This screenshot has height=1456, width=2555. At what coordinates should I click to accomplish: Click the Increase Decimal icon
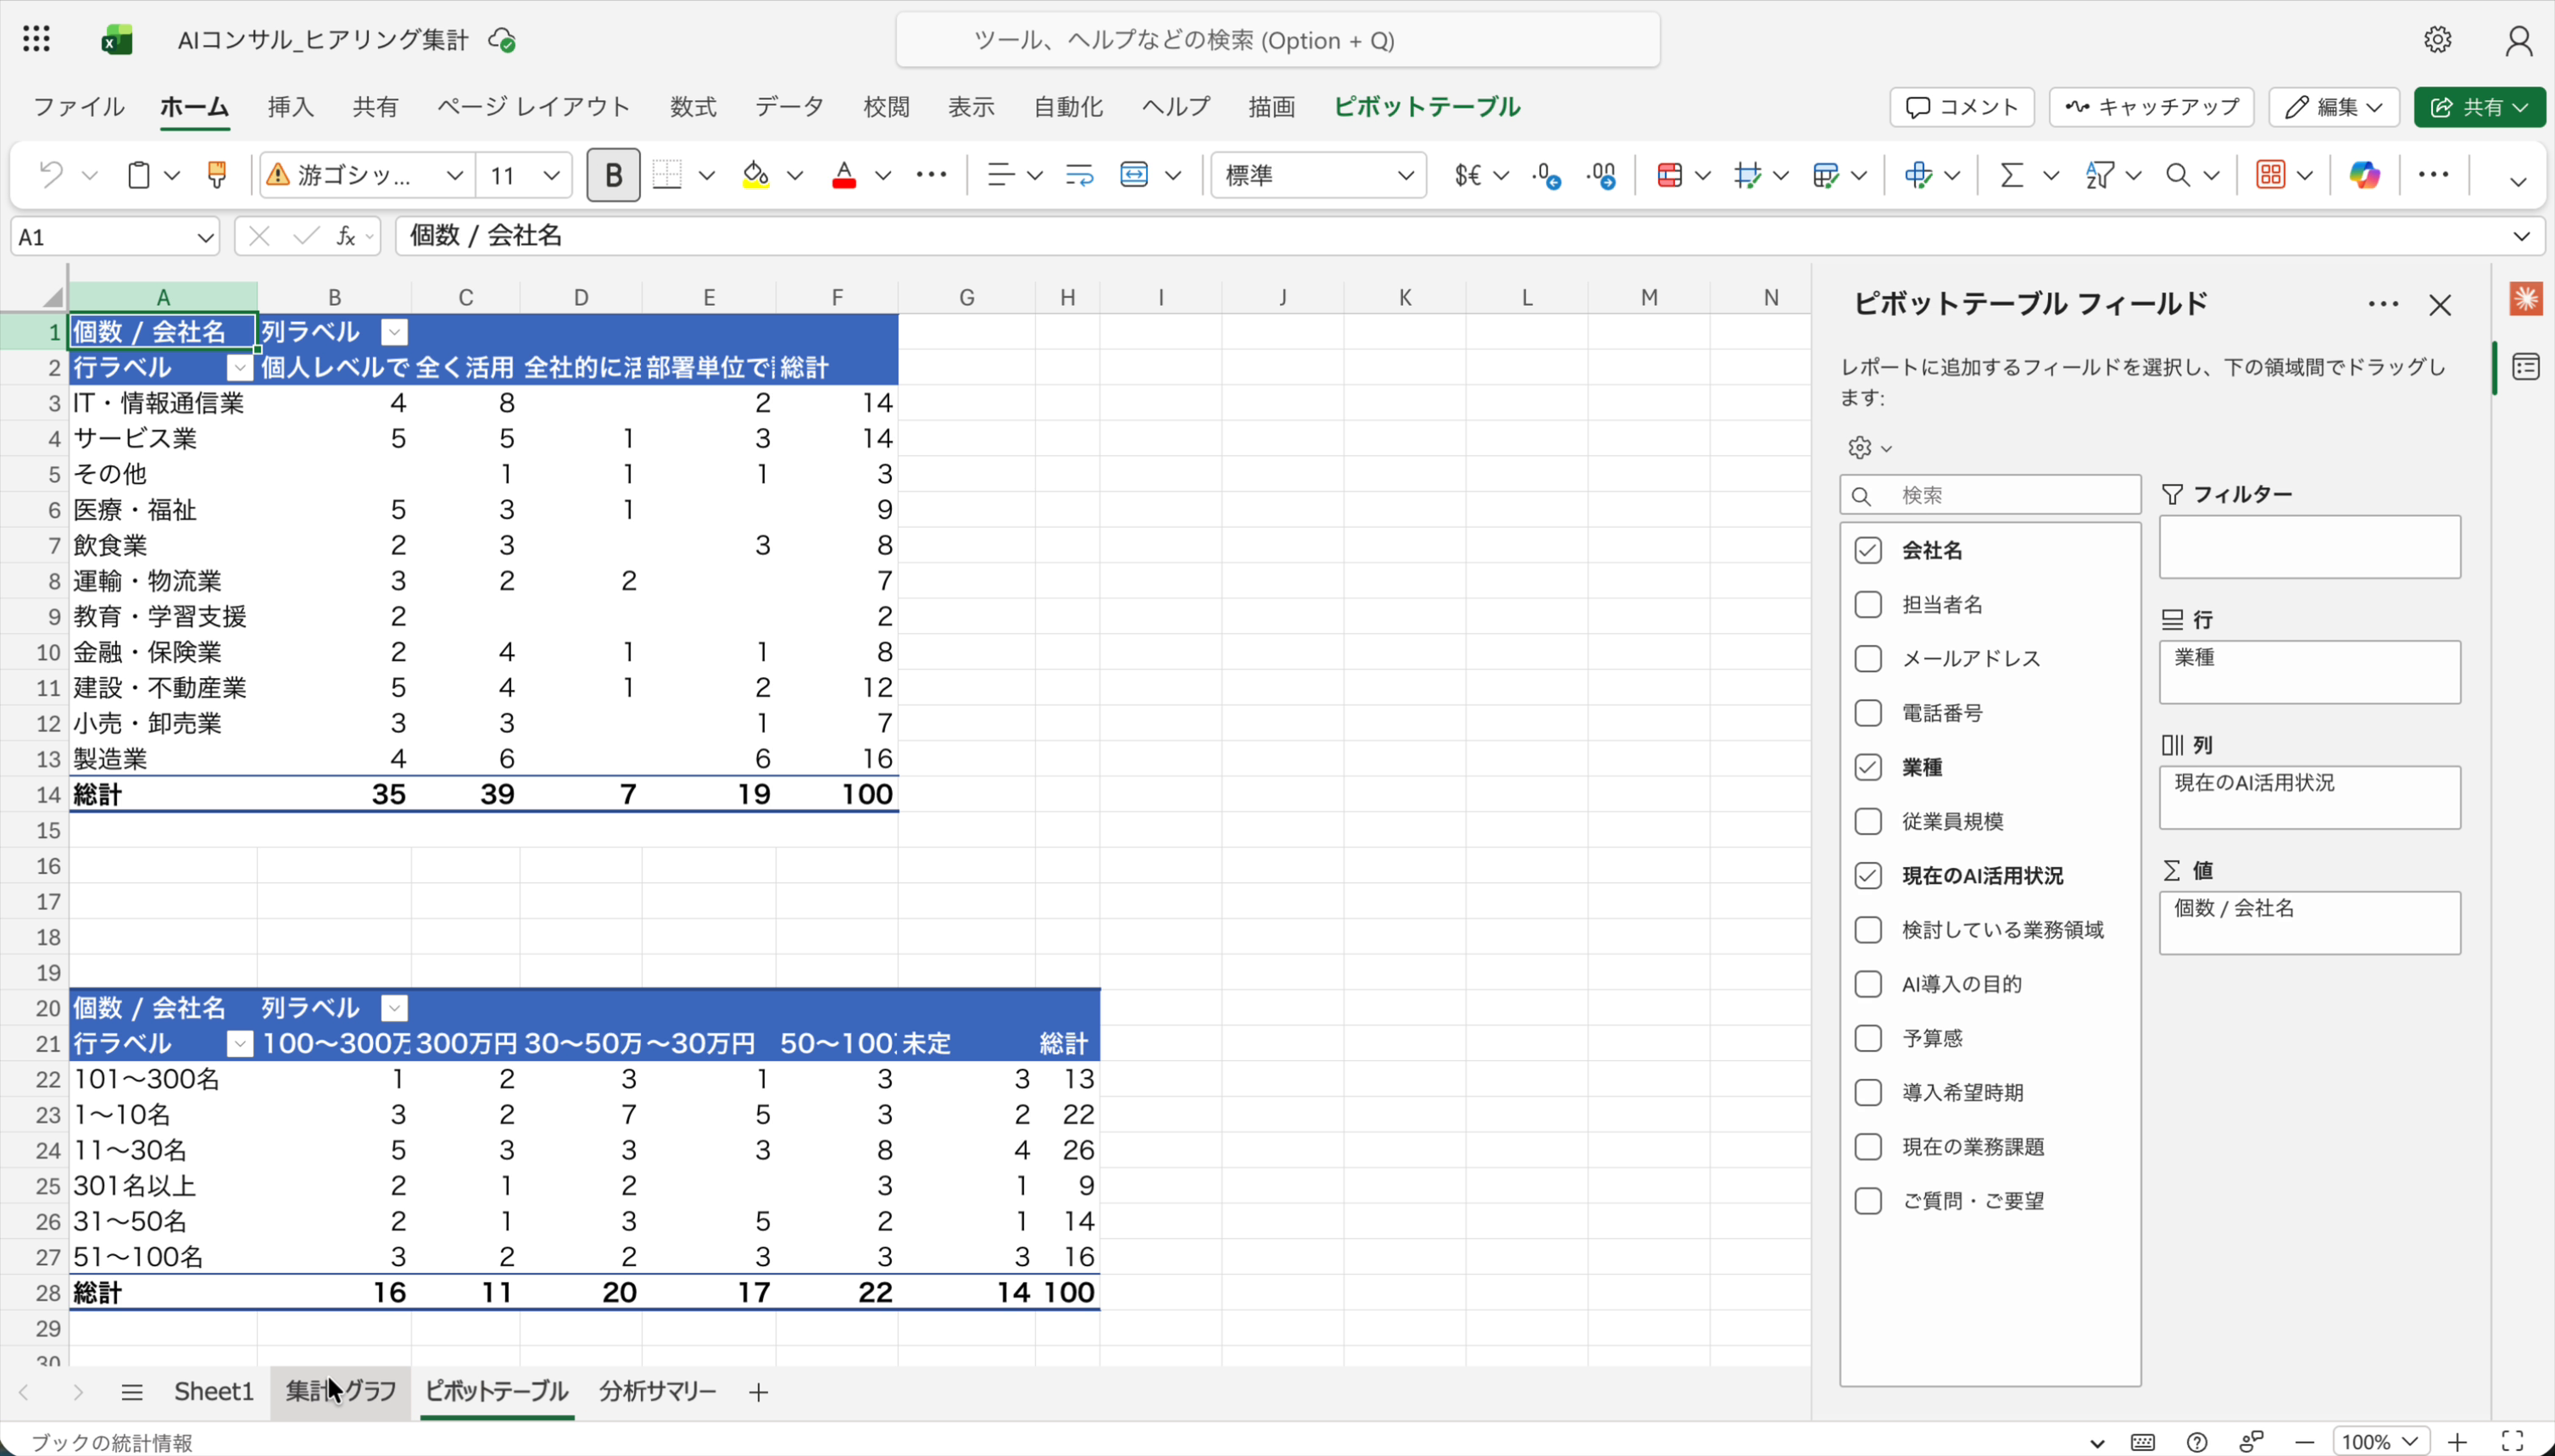pyautogui.click(x=1546, y=175)
